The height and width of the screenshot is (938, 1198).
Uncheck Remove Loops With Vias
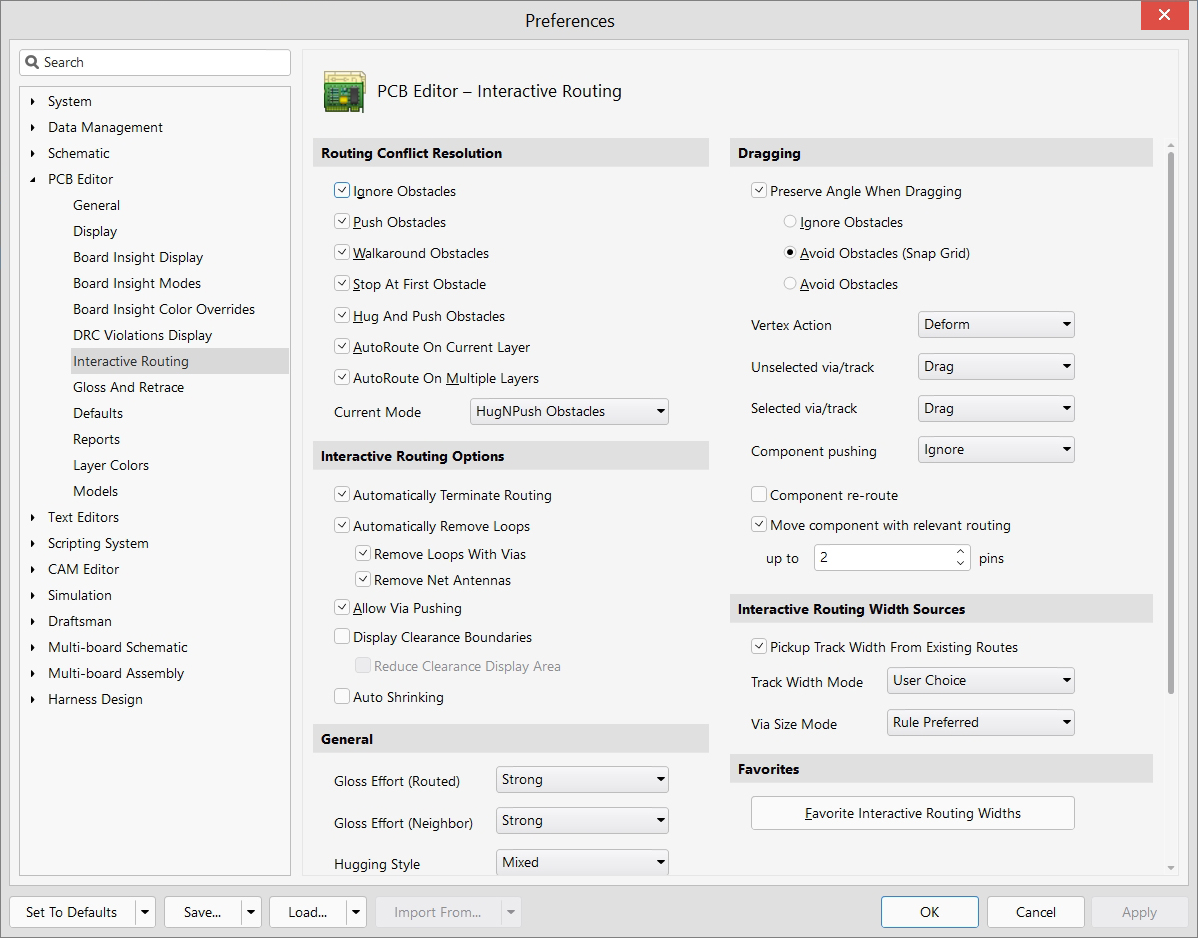[363, 553]
